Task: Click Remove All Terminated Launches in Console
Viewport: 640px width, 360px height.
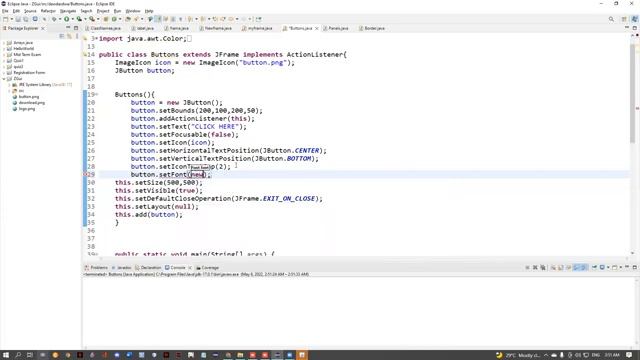Action: [543, 268]
